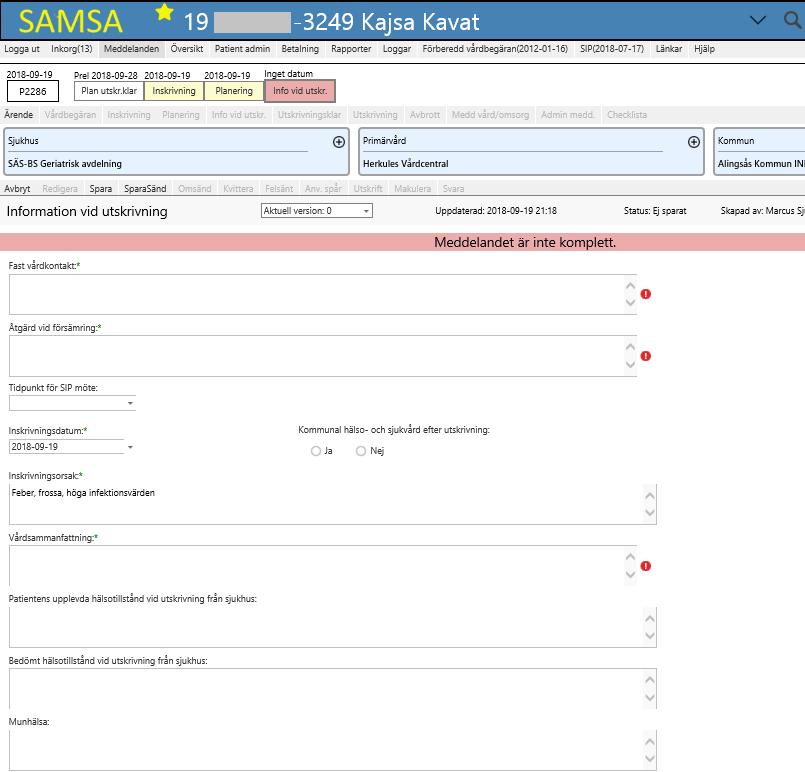Open SIP(2018-07-17) menu item
Image resolution: width=805 pixels, height=772 pixels.
tap(612, 49)
